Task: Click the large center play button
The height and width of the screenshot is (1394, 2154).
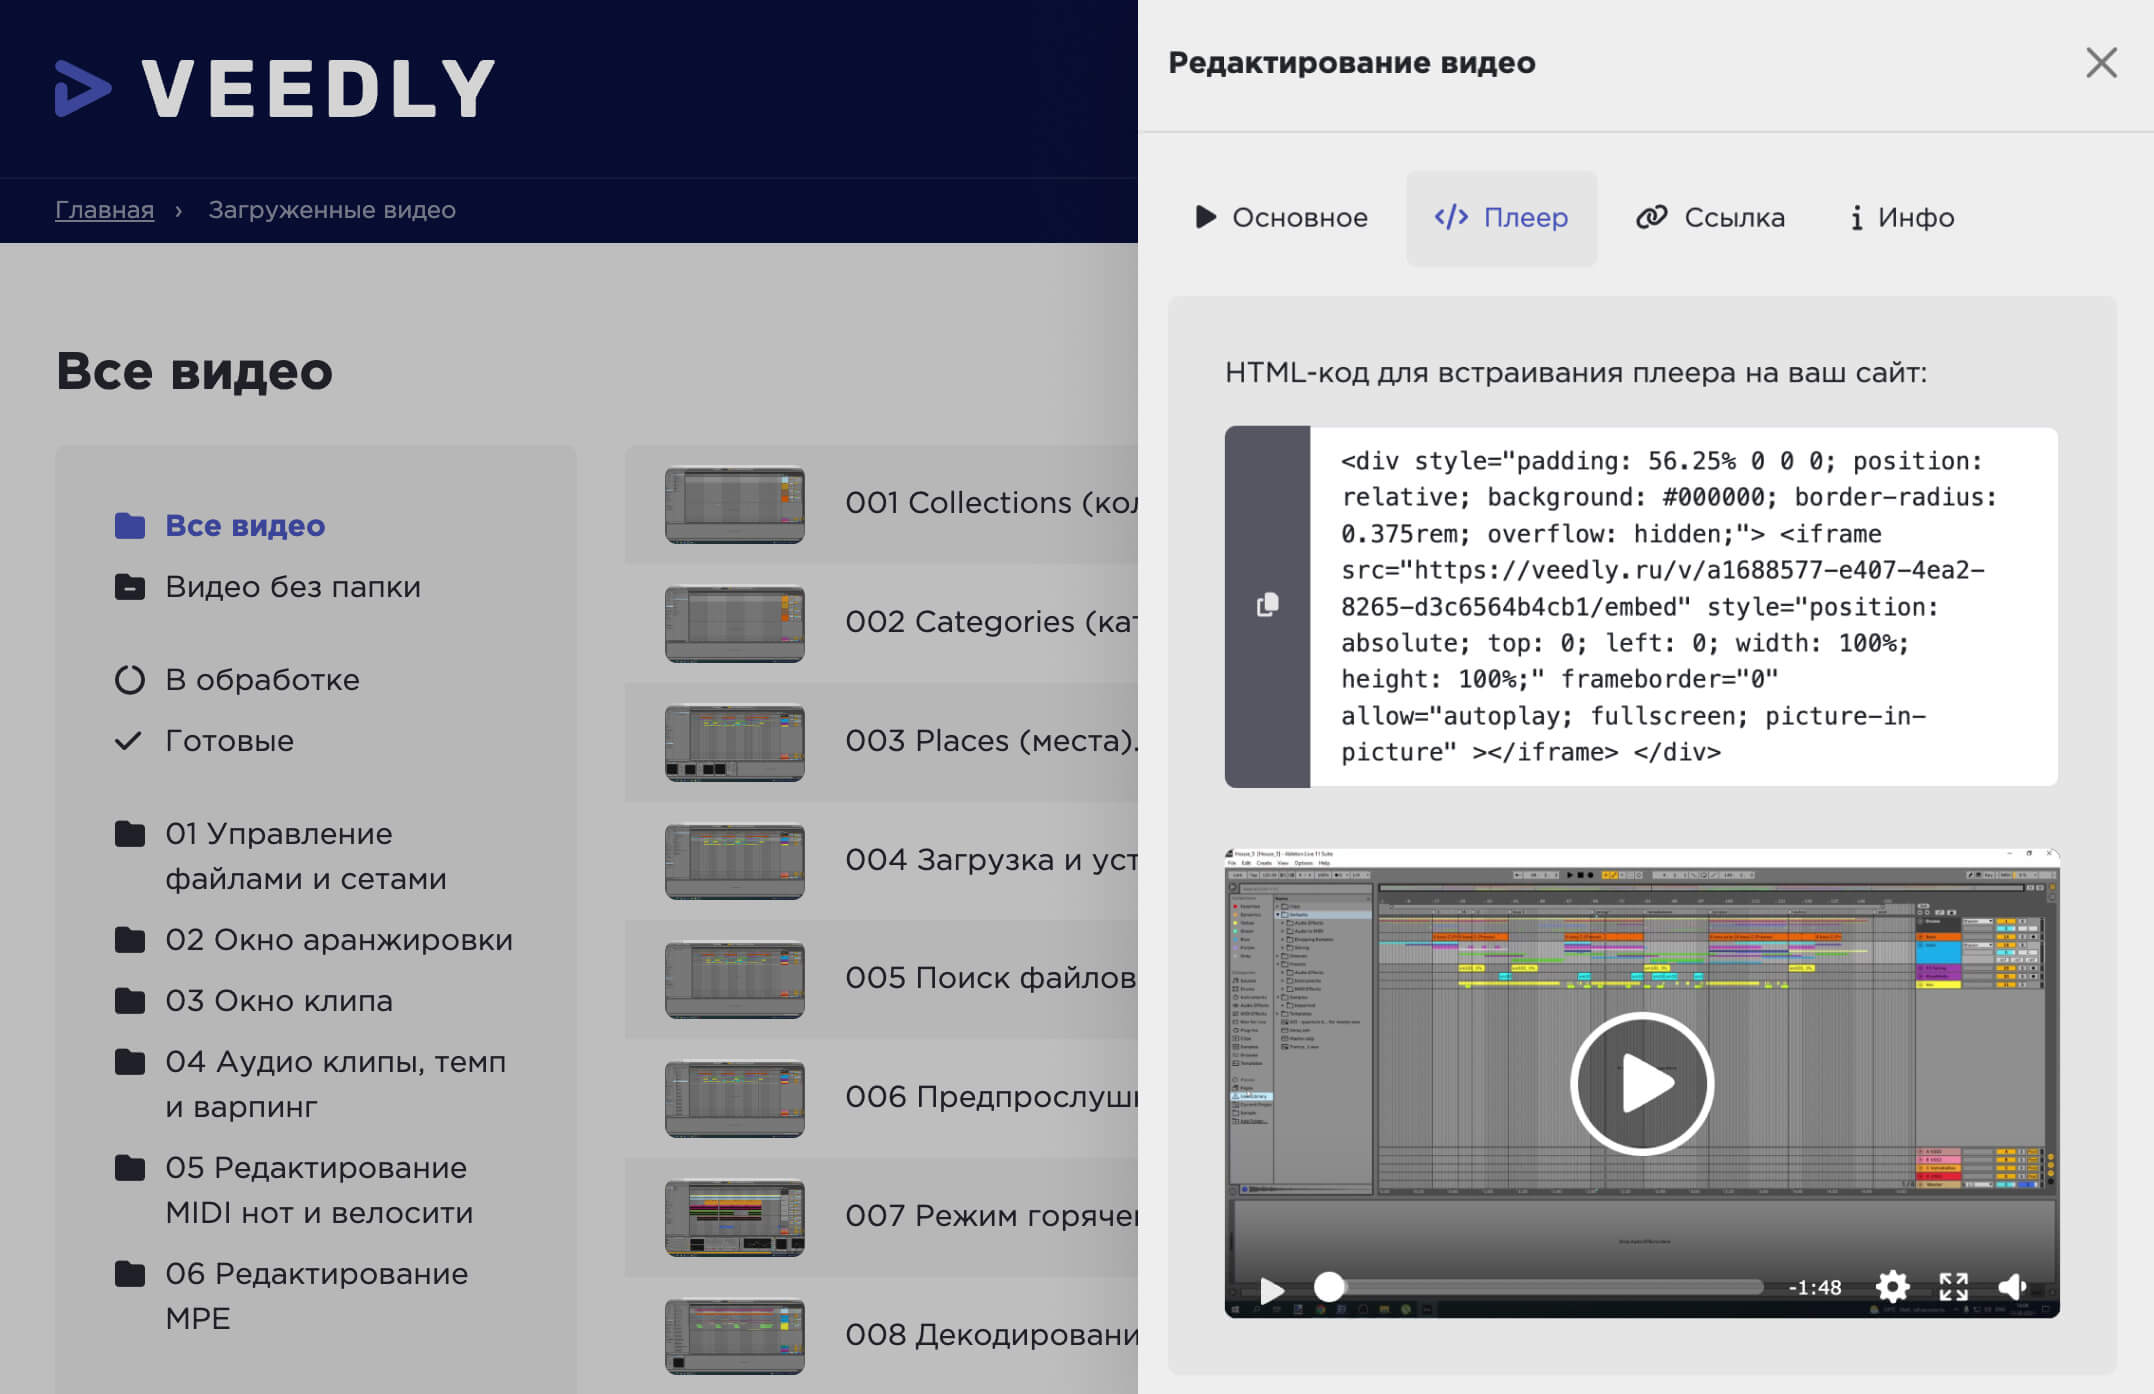Action: [1642, 1083]
